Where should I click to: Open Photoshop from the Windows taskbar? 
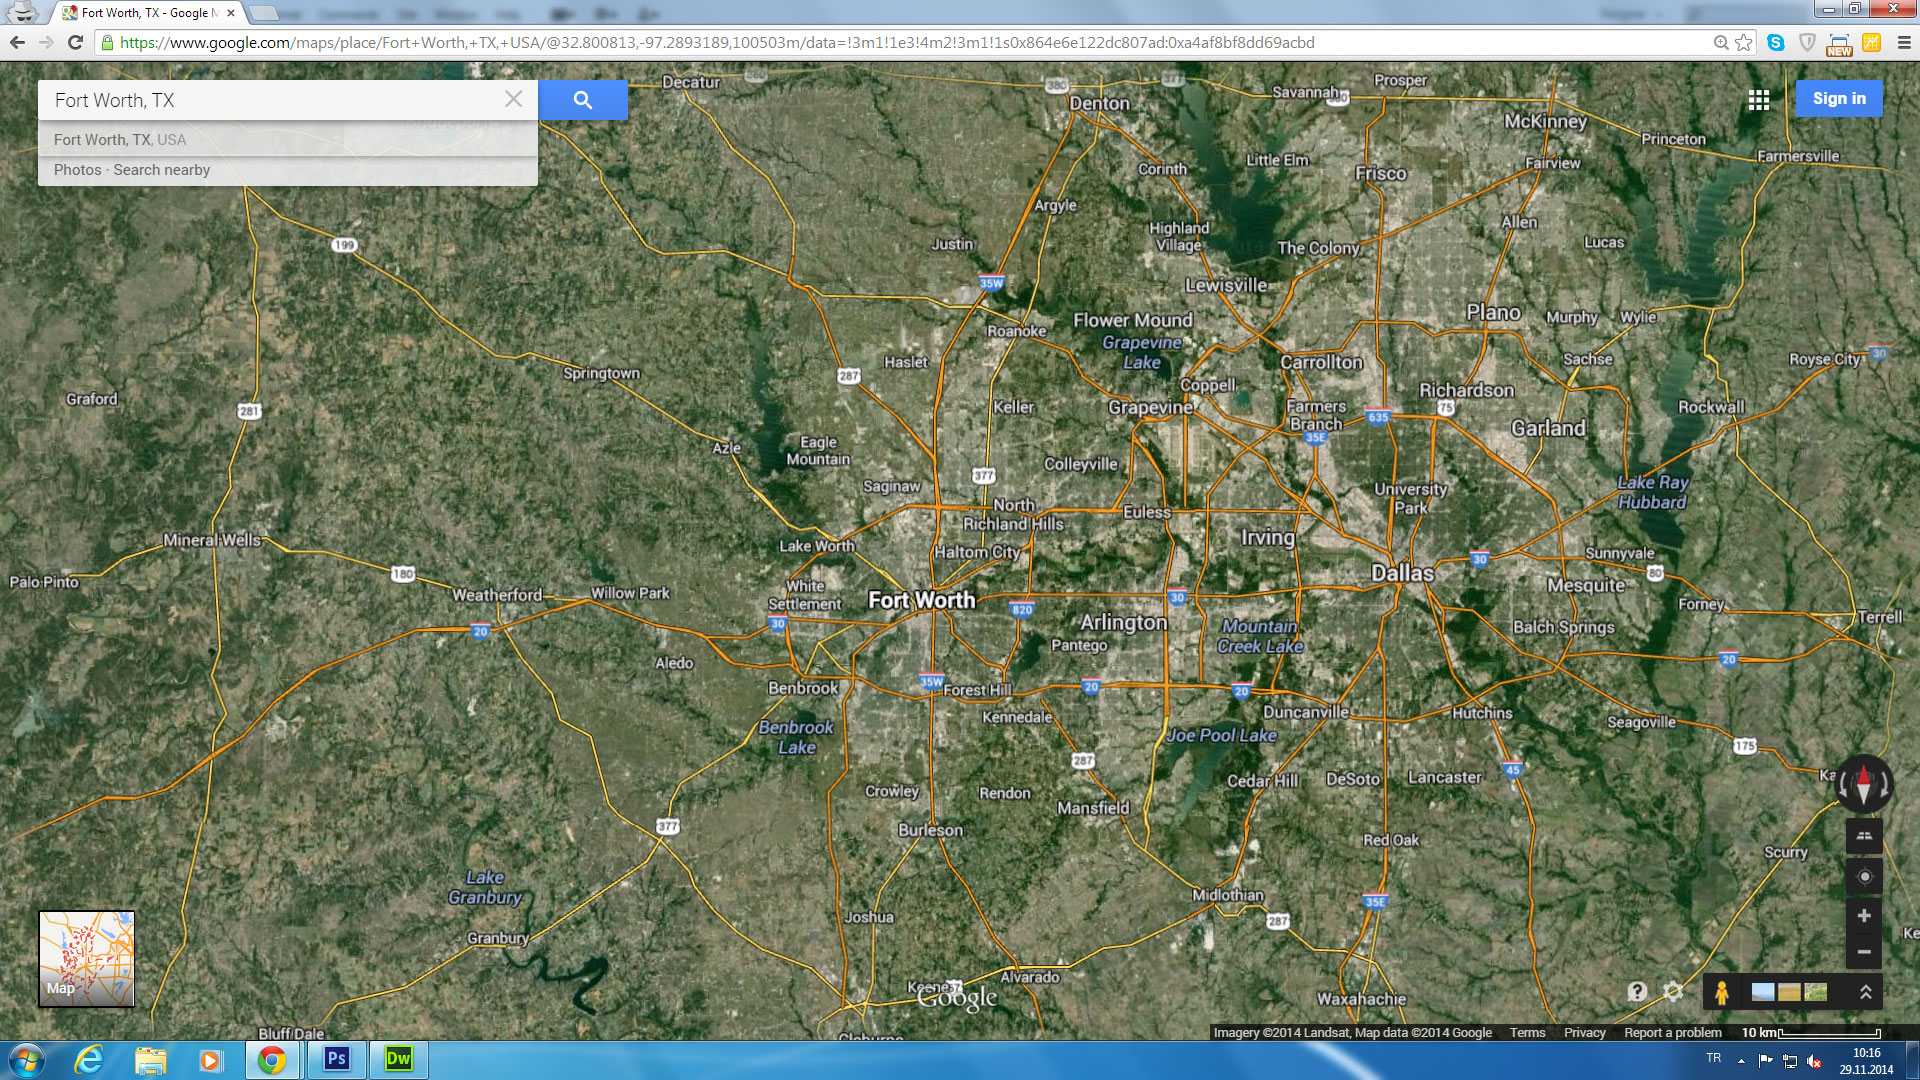pos(336,1059)
